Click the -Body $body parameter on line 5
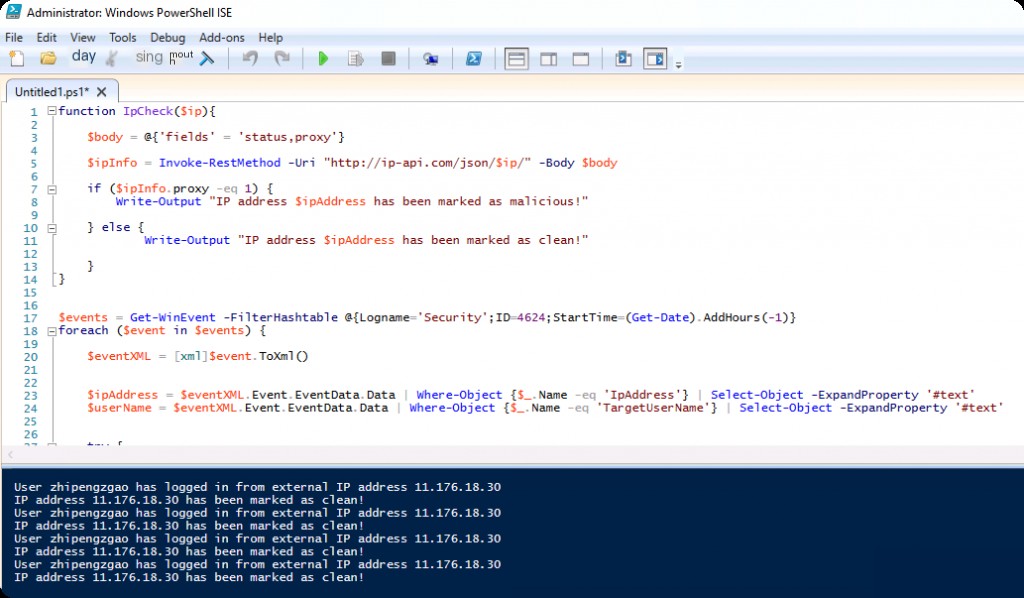1024x598 pixels. (578, 163)
